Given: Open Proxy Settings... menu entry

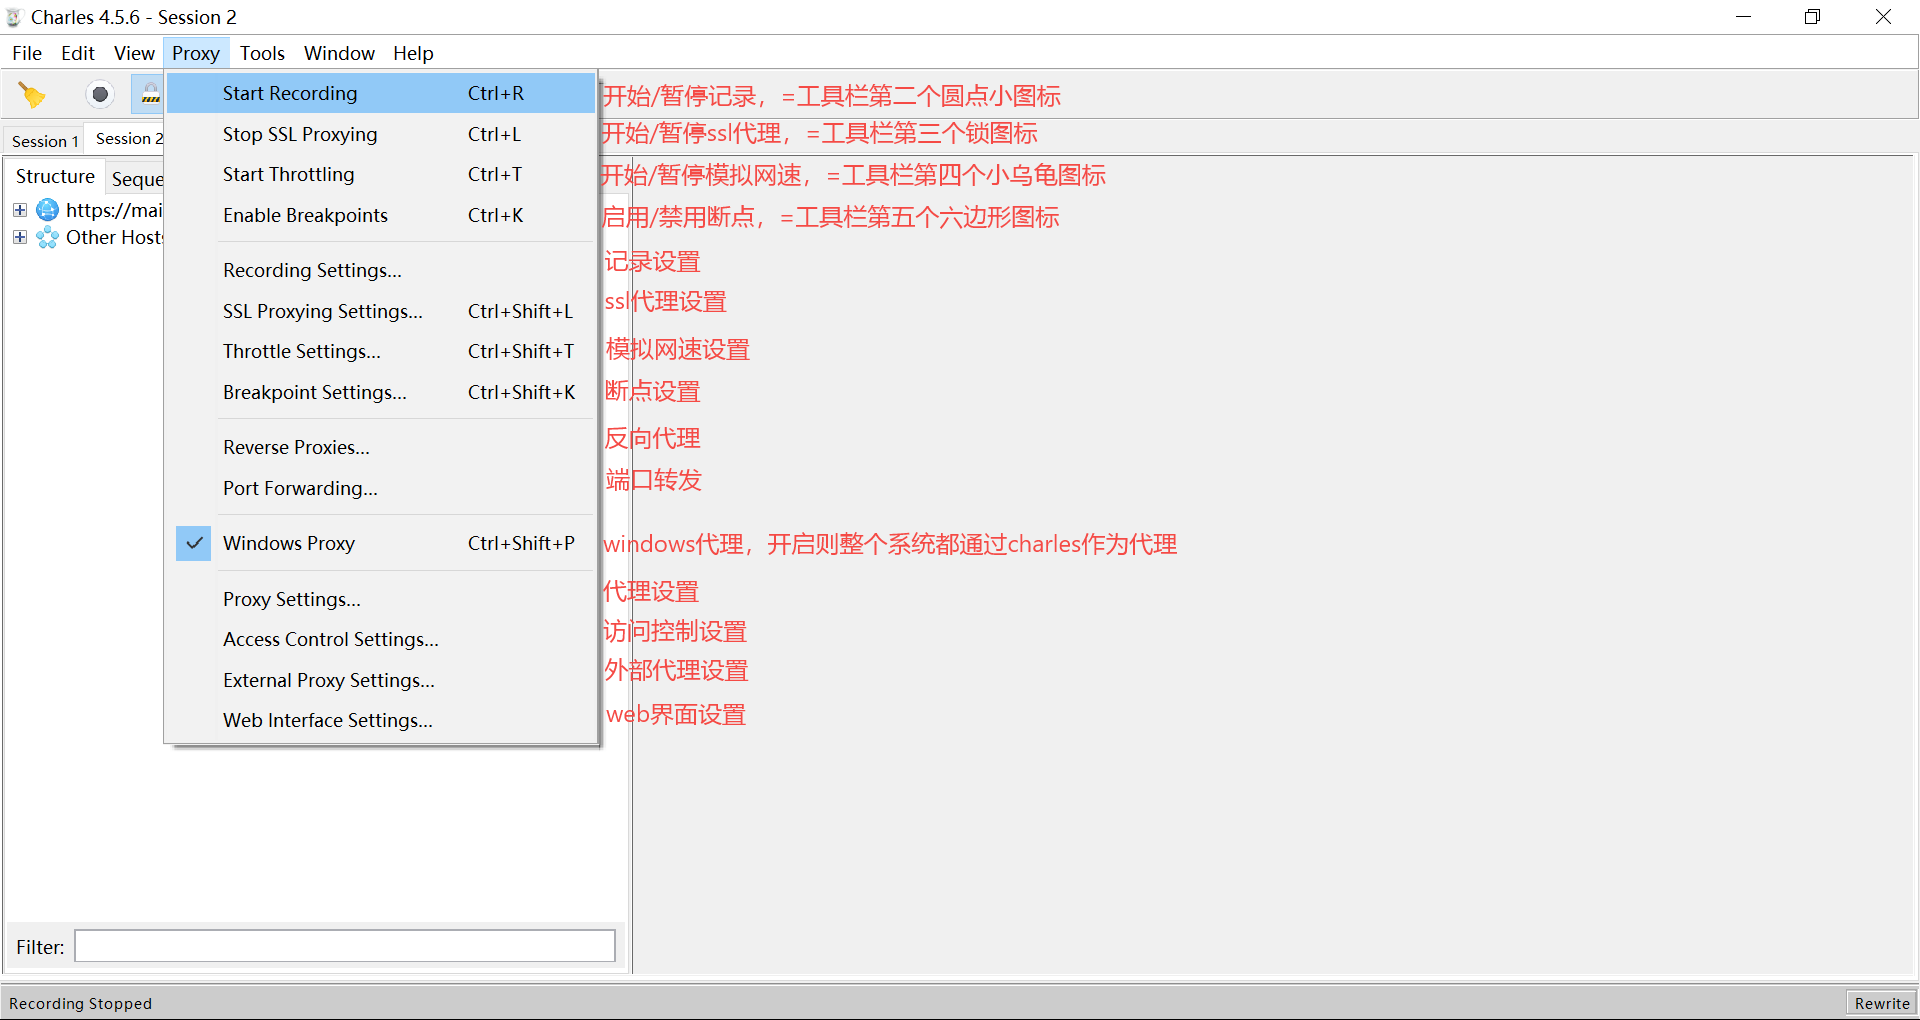Looking at the screenshot, I should [381, 599].
